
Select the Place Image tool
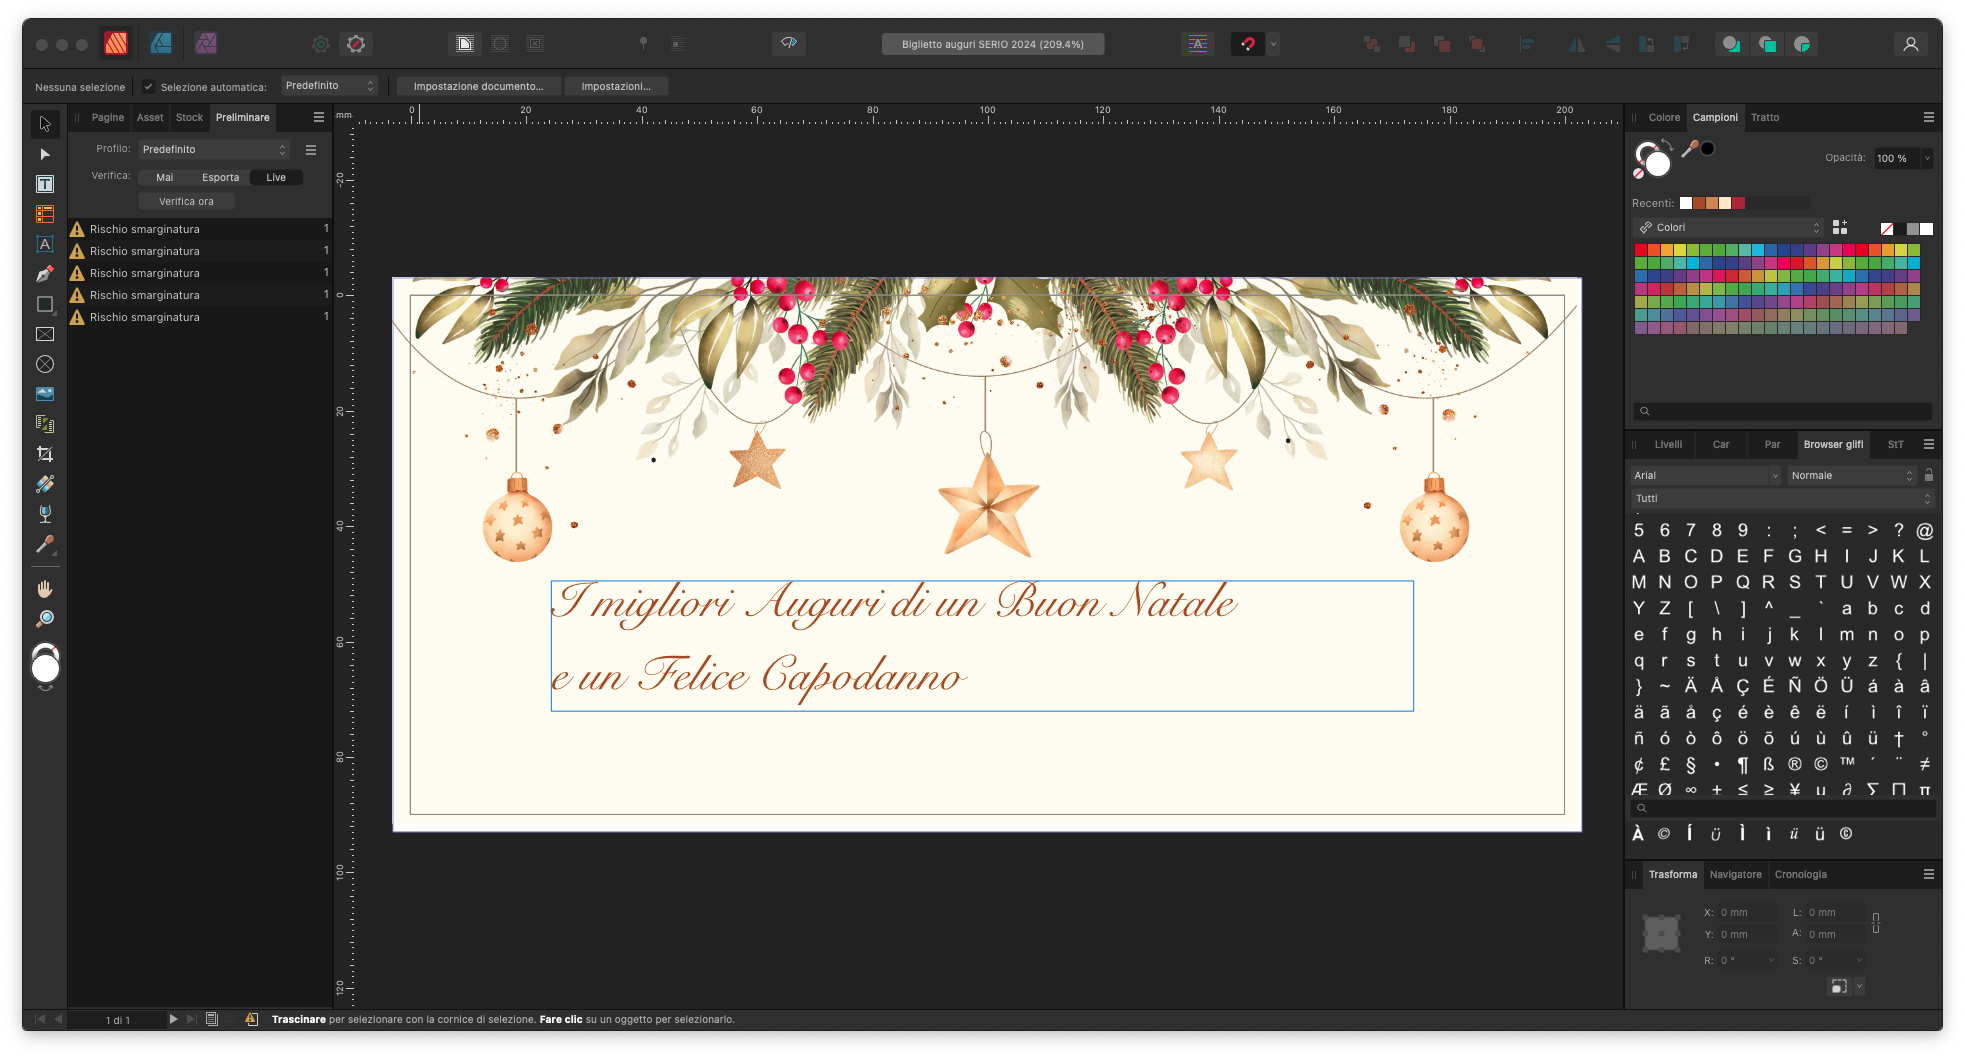pyautogui.click(x=45, y=394)
